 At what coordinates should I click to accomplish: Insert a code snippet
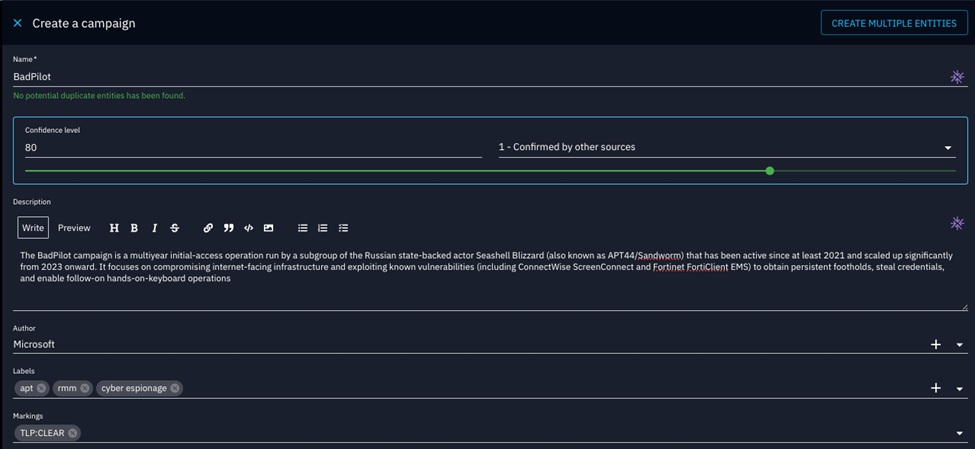[248, 228]
